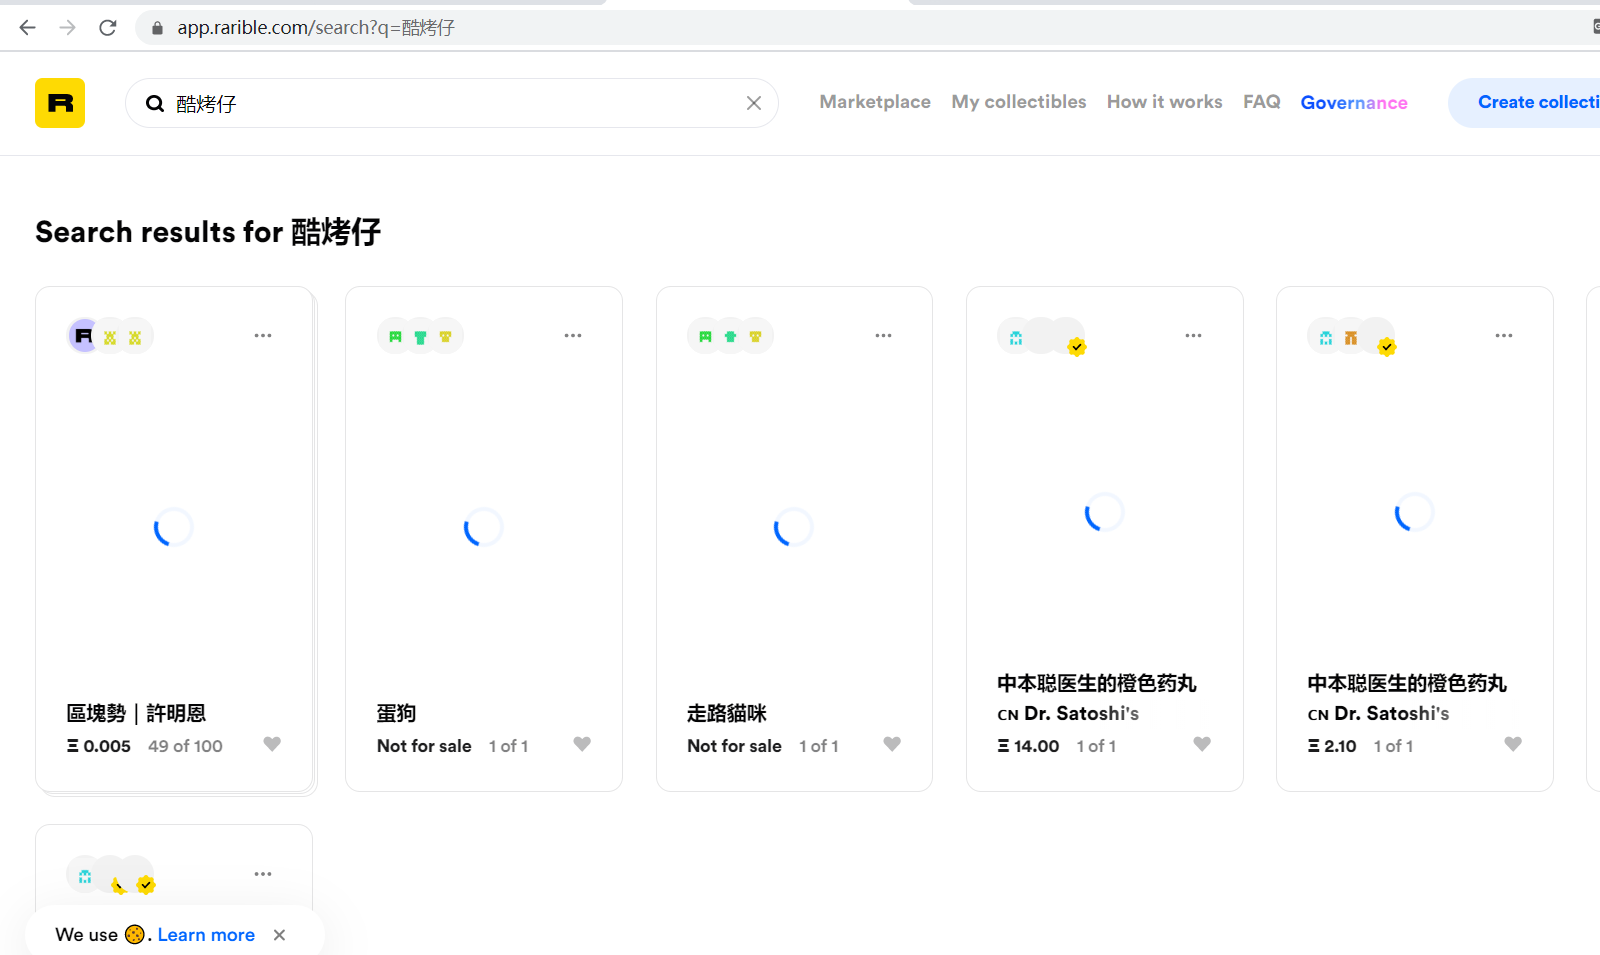The height and width of the screenshot is (955, 1600).
Task: Like the 走路貓咪 item heart
Action: 892,744
